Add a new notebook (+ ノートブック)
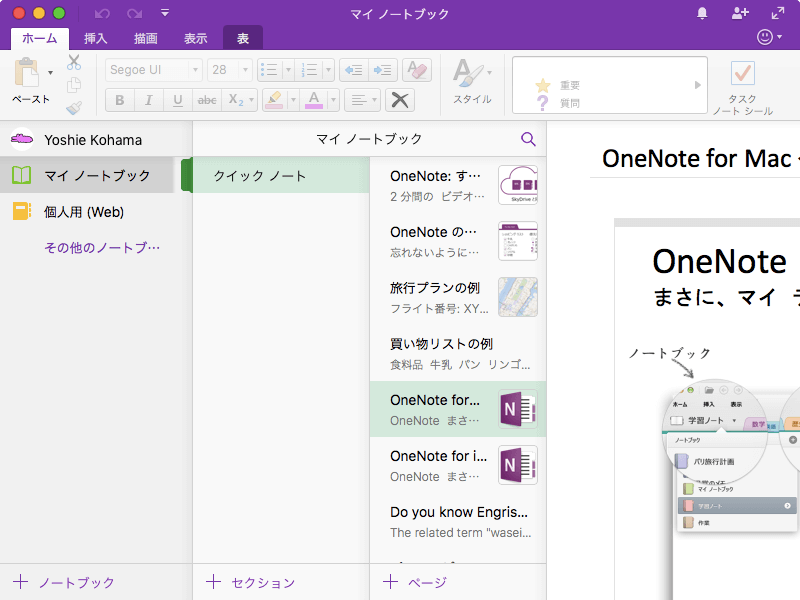800x600 pixels. point(64,582)
